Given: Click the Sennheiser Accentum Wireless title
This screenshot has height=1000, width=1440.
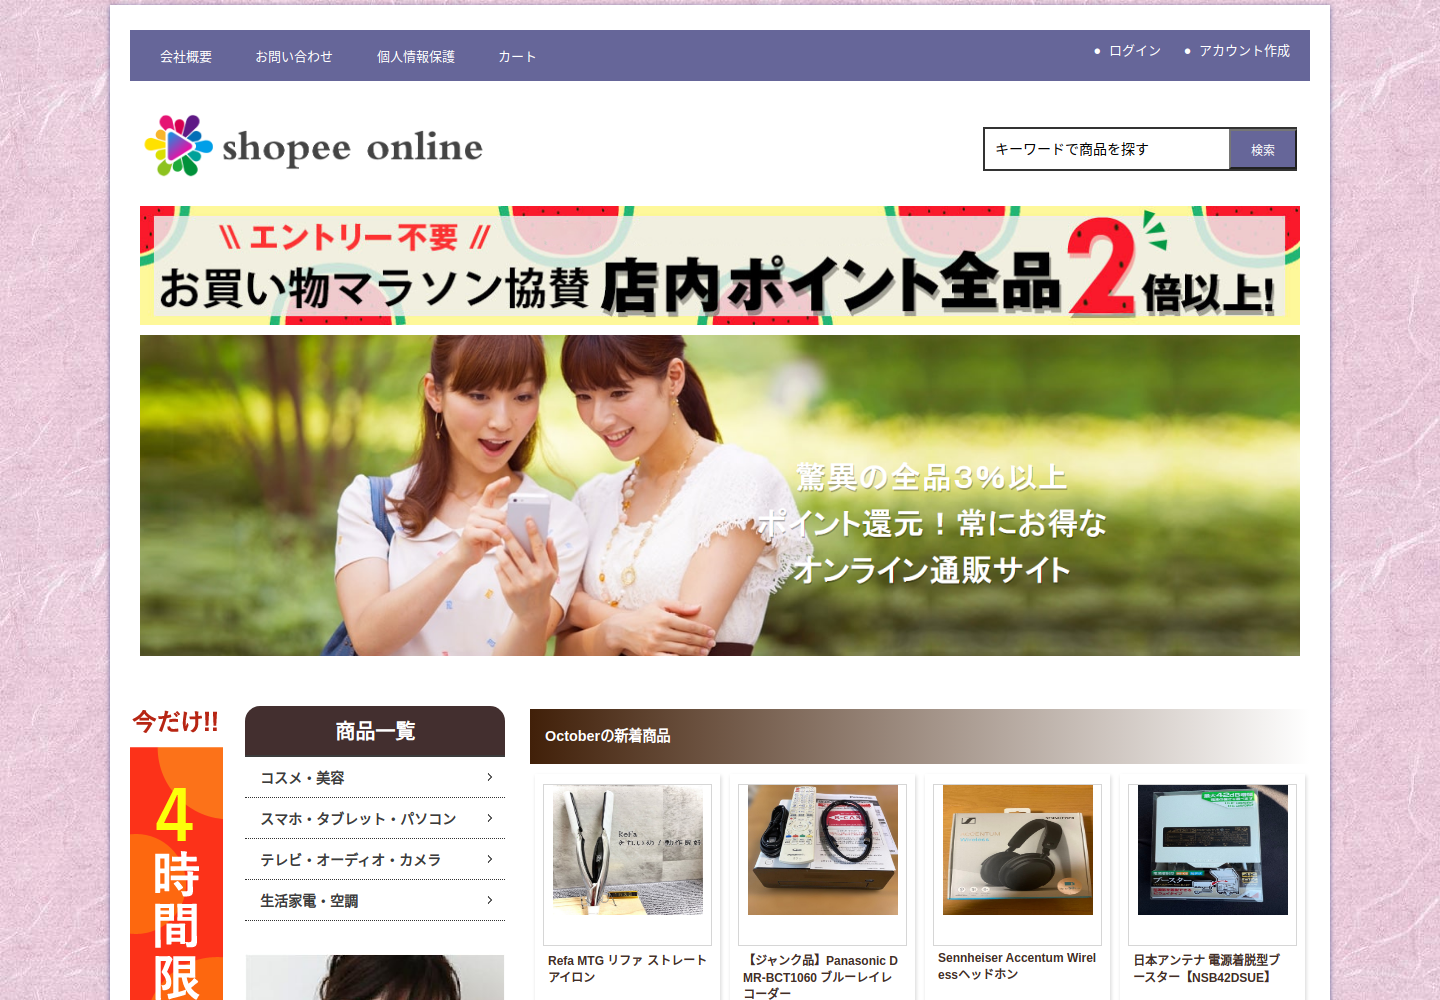Looking at the screenshot, I should click(1017, 966).
